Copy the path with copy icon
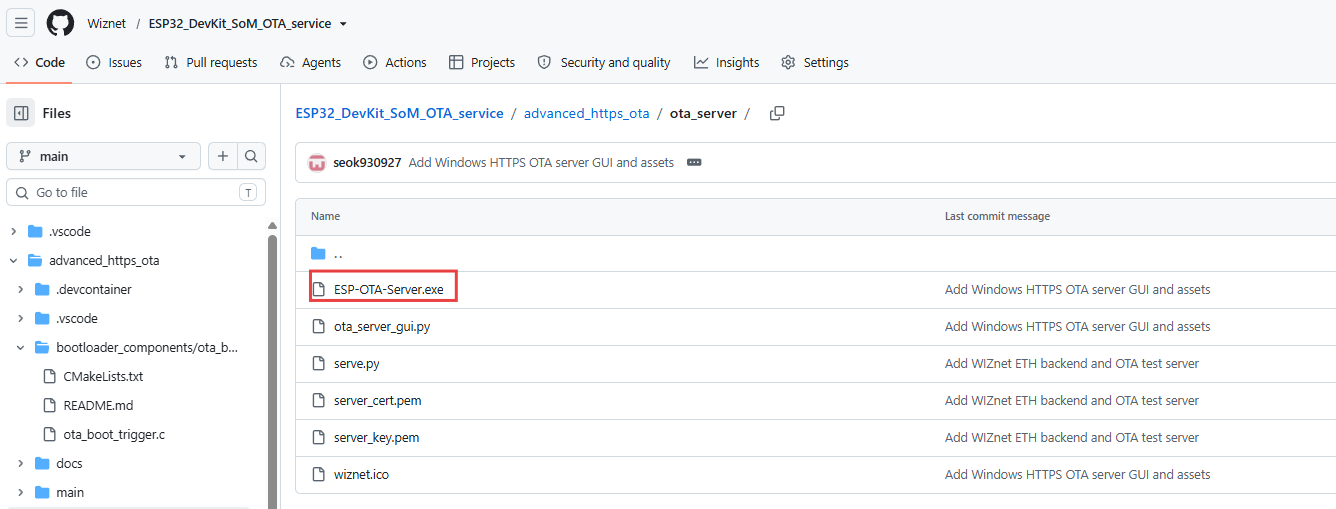 [777, 113]
